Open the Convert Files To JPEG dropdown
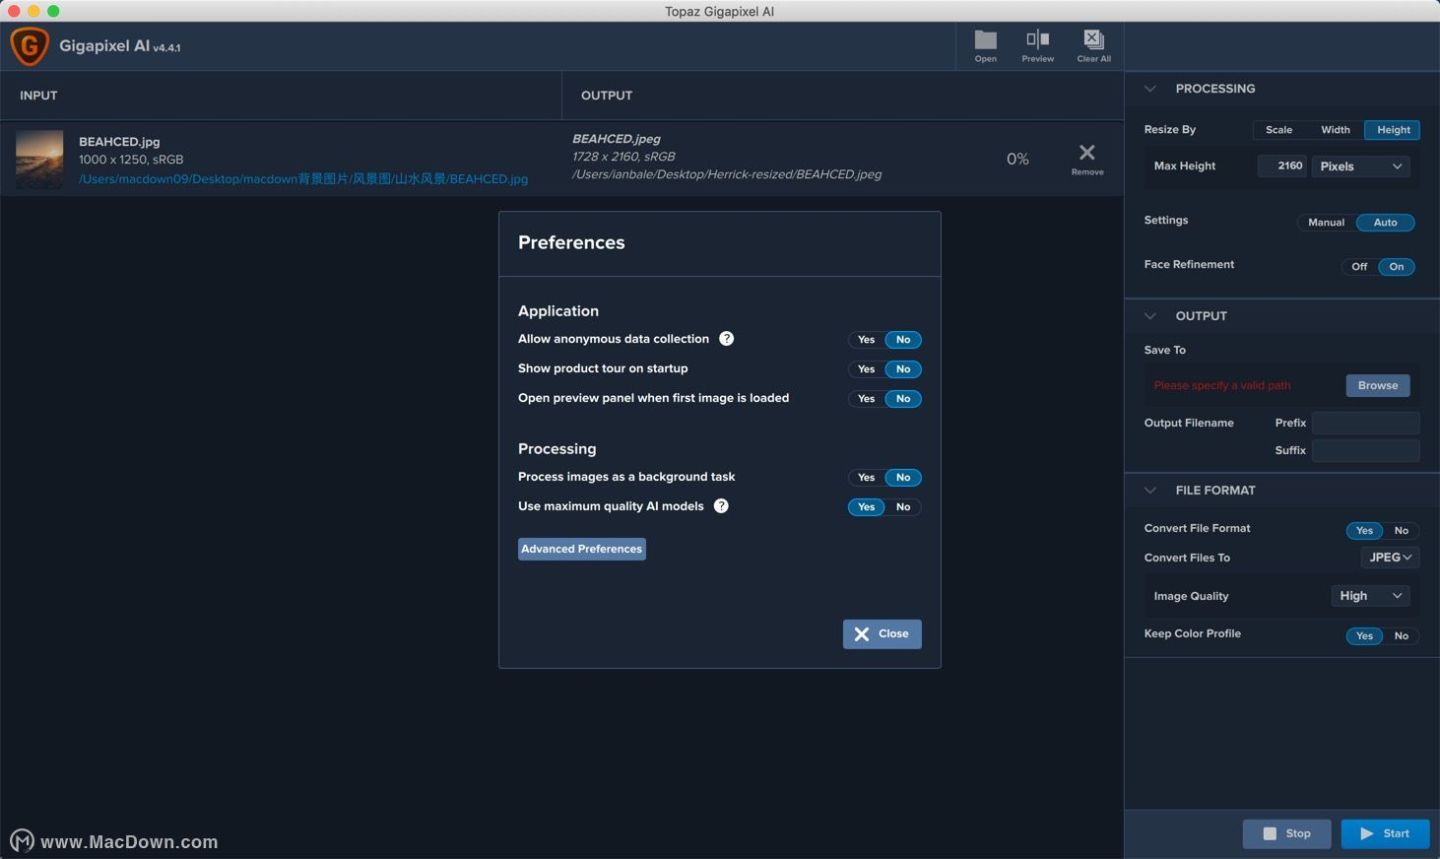This screenshot has width=1440, height=859. (1390, 558)
